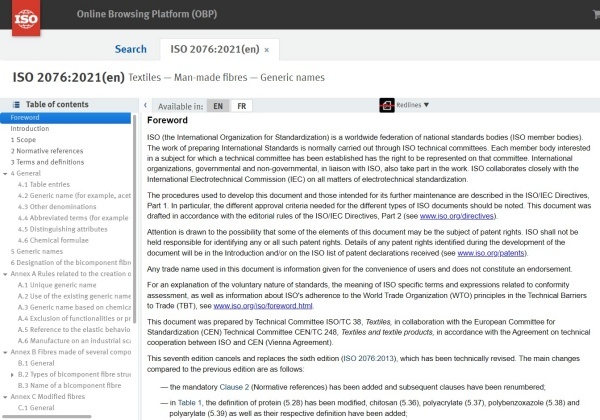Go to A.5 Reference to the elastic behaviour

[74, 329]
